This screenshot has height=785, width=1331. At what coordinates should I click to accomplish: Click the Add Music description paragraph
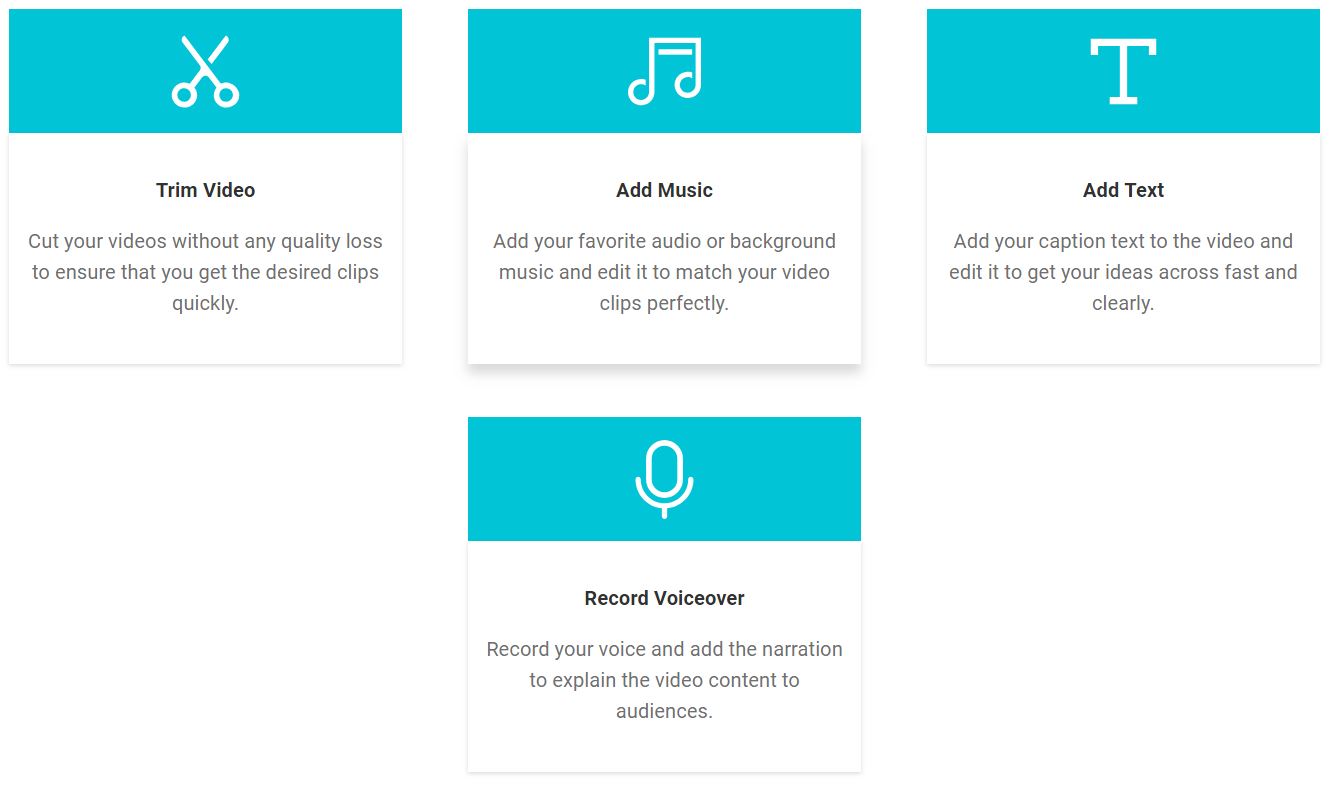(664, 272)
